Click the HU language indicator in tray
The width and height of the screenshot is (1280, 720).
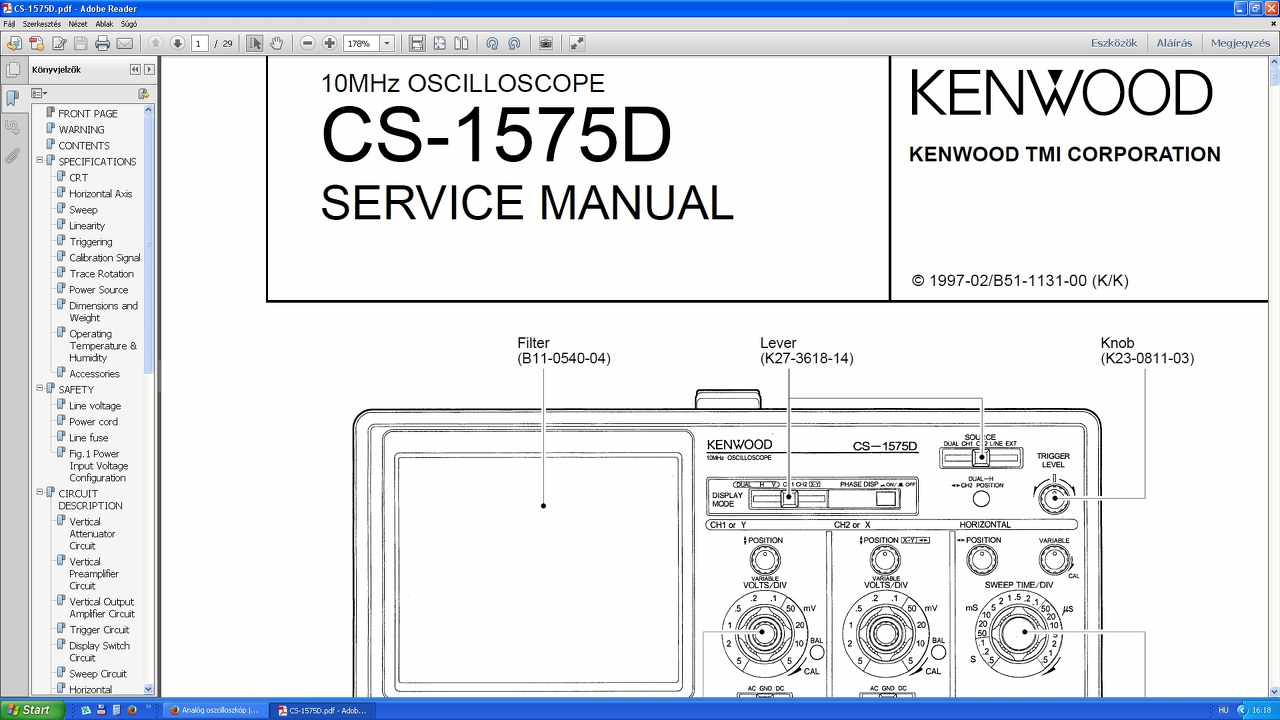(1223, 710)
